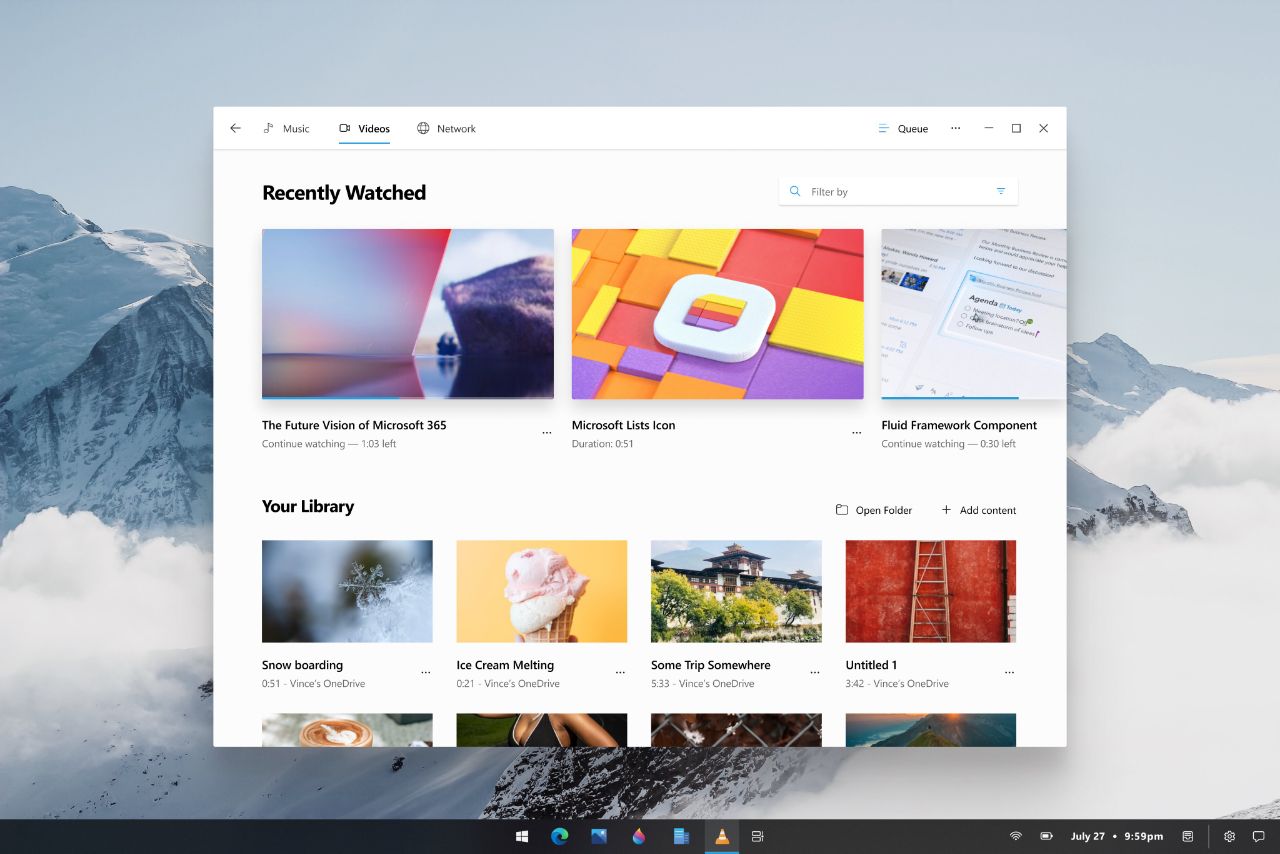Play the Microsoft Lists Icon video thumbnail

click(x=718, y=314)
